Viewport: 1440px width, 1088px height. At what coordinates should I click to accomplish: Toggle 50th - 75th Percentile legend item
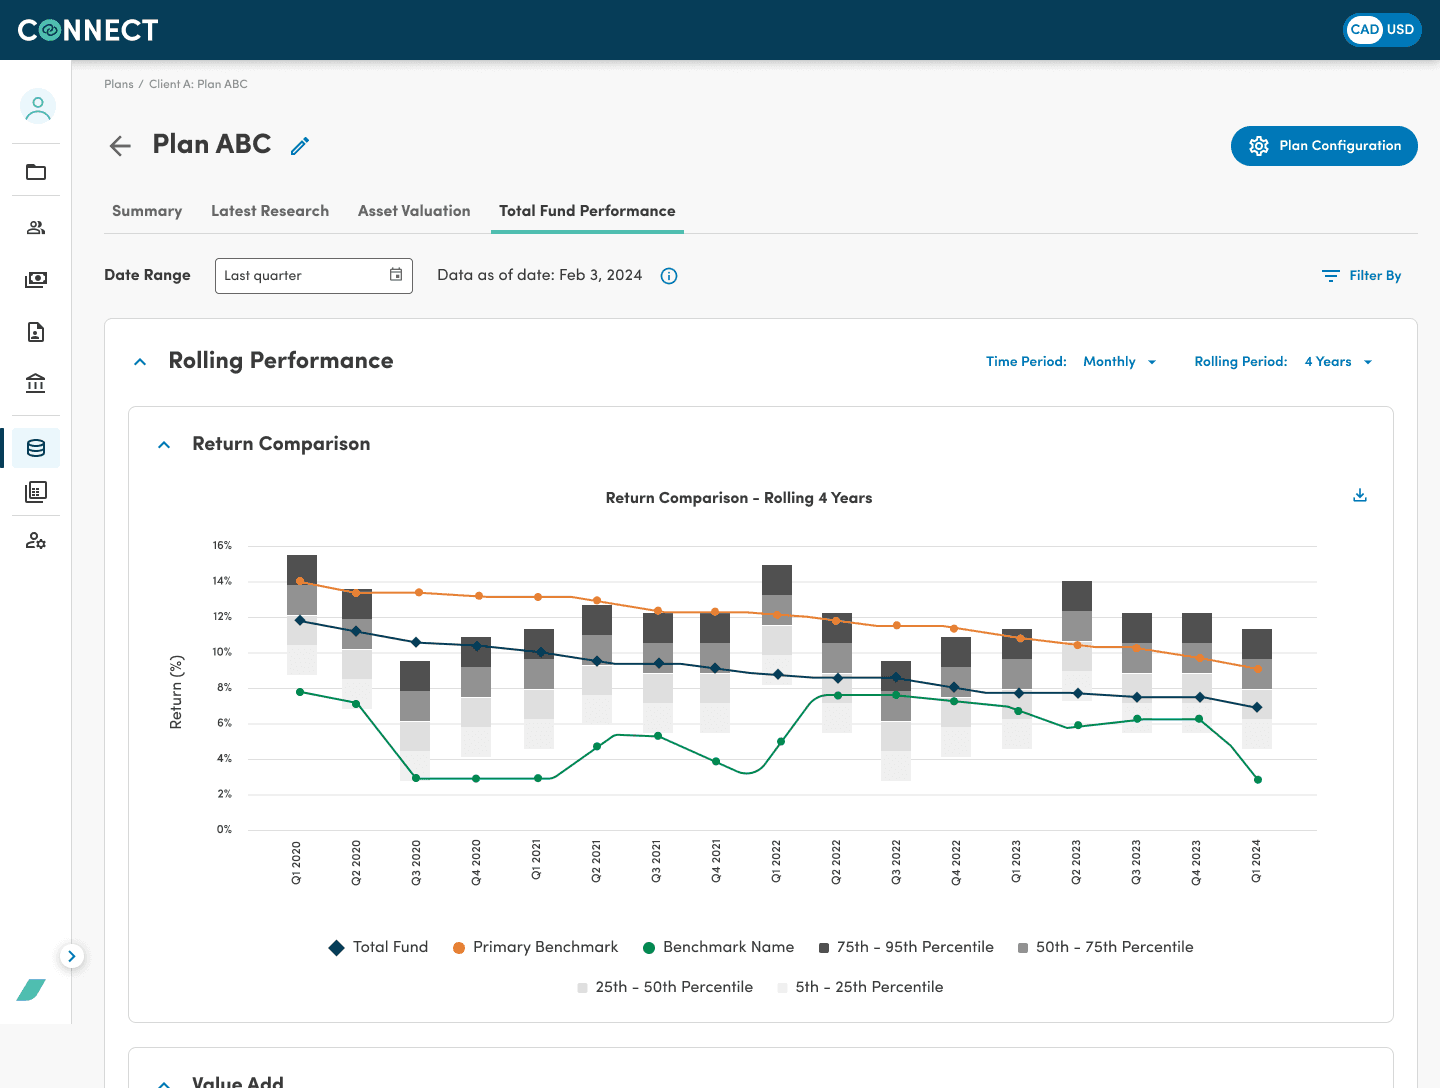click(1105, 947)
